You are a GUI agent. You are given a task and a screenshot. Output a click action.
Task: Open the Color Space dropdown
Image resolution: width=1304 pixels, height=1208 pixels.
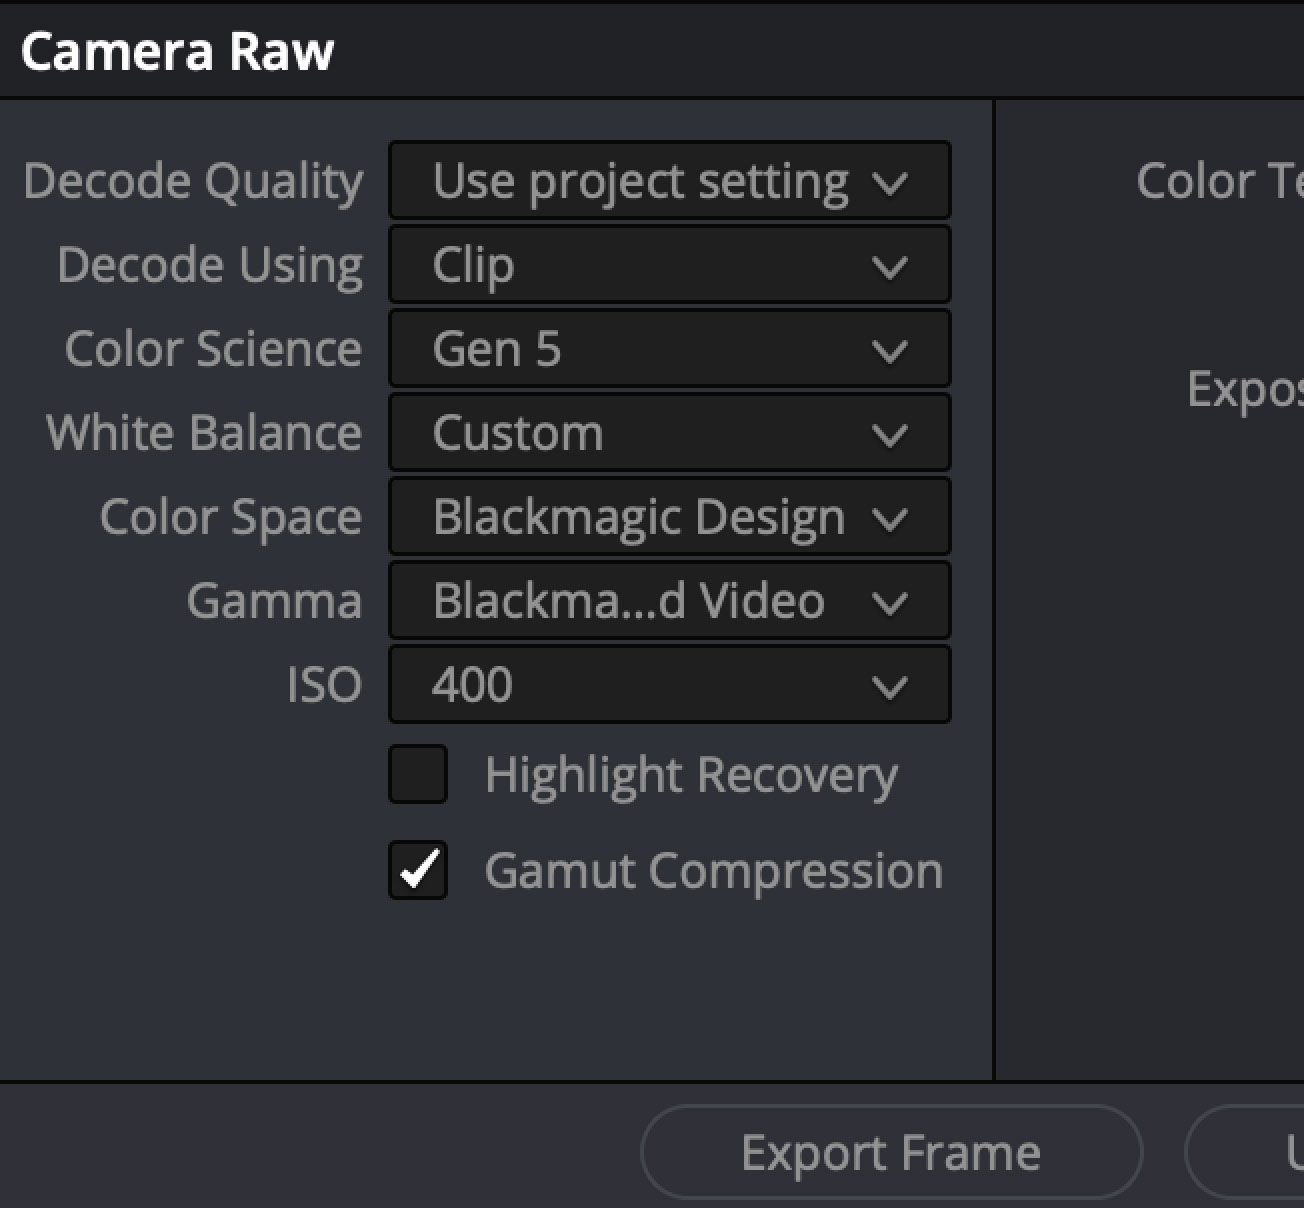[x=668, y=517]
